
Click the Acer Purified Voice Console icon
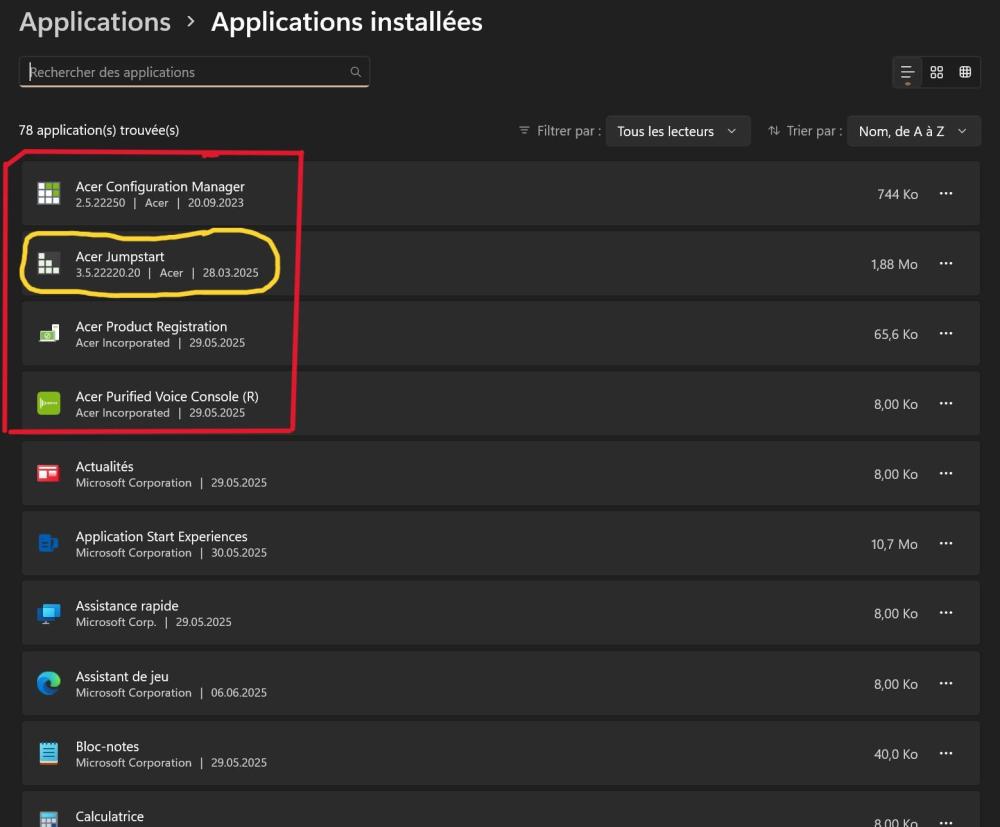click(48, 404)
